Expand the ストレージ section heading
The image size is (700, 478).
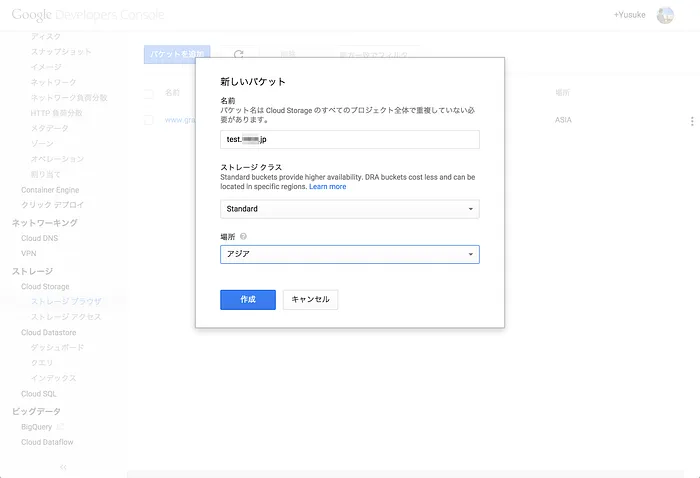pos(32,271)
